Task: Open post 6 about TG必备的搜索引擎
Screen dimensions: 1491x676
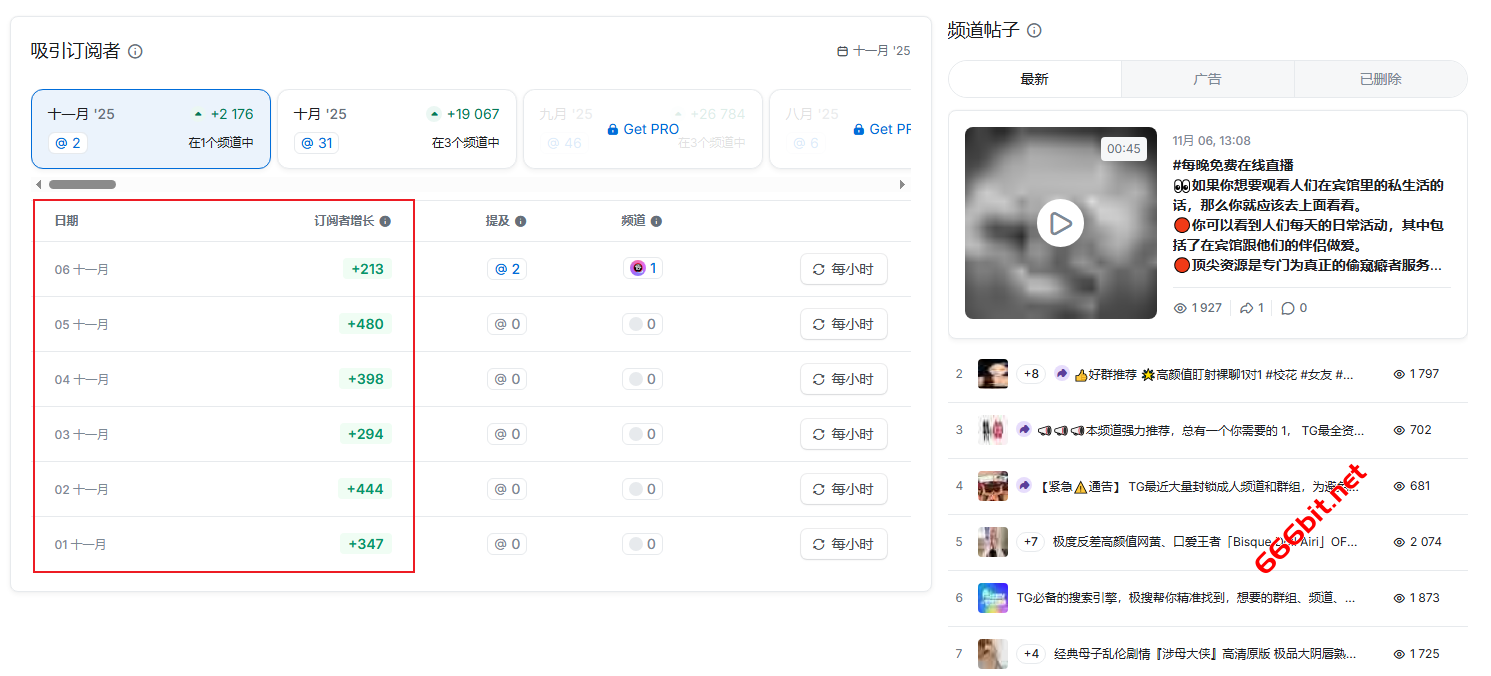Action: (x=1185, y=598)
